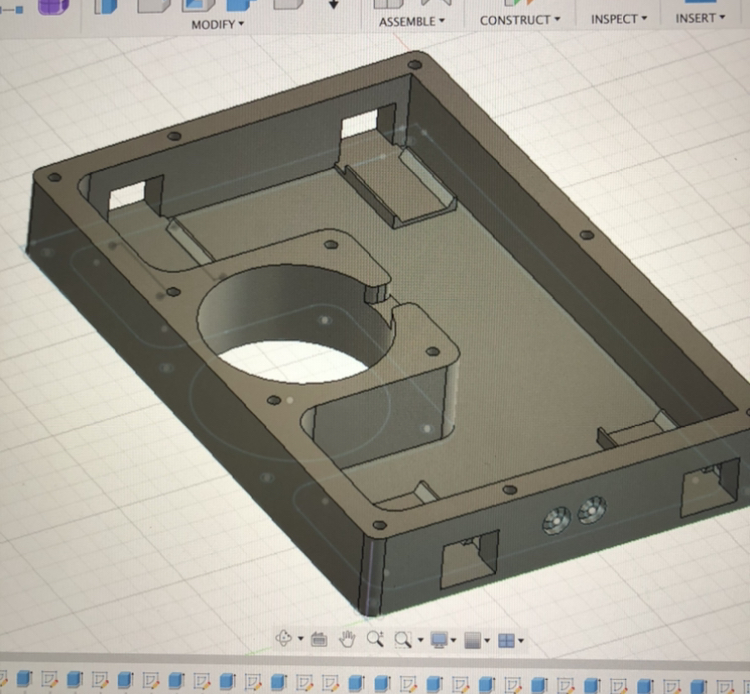Click the Viewports layout icon
Screen dimensions: 750x694
pos(506,640)
